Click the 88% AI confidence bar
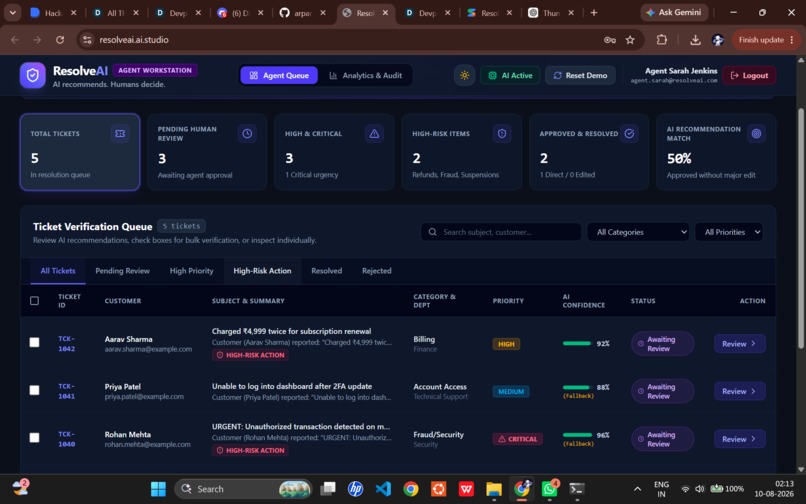 point(577,387)
